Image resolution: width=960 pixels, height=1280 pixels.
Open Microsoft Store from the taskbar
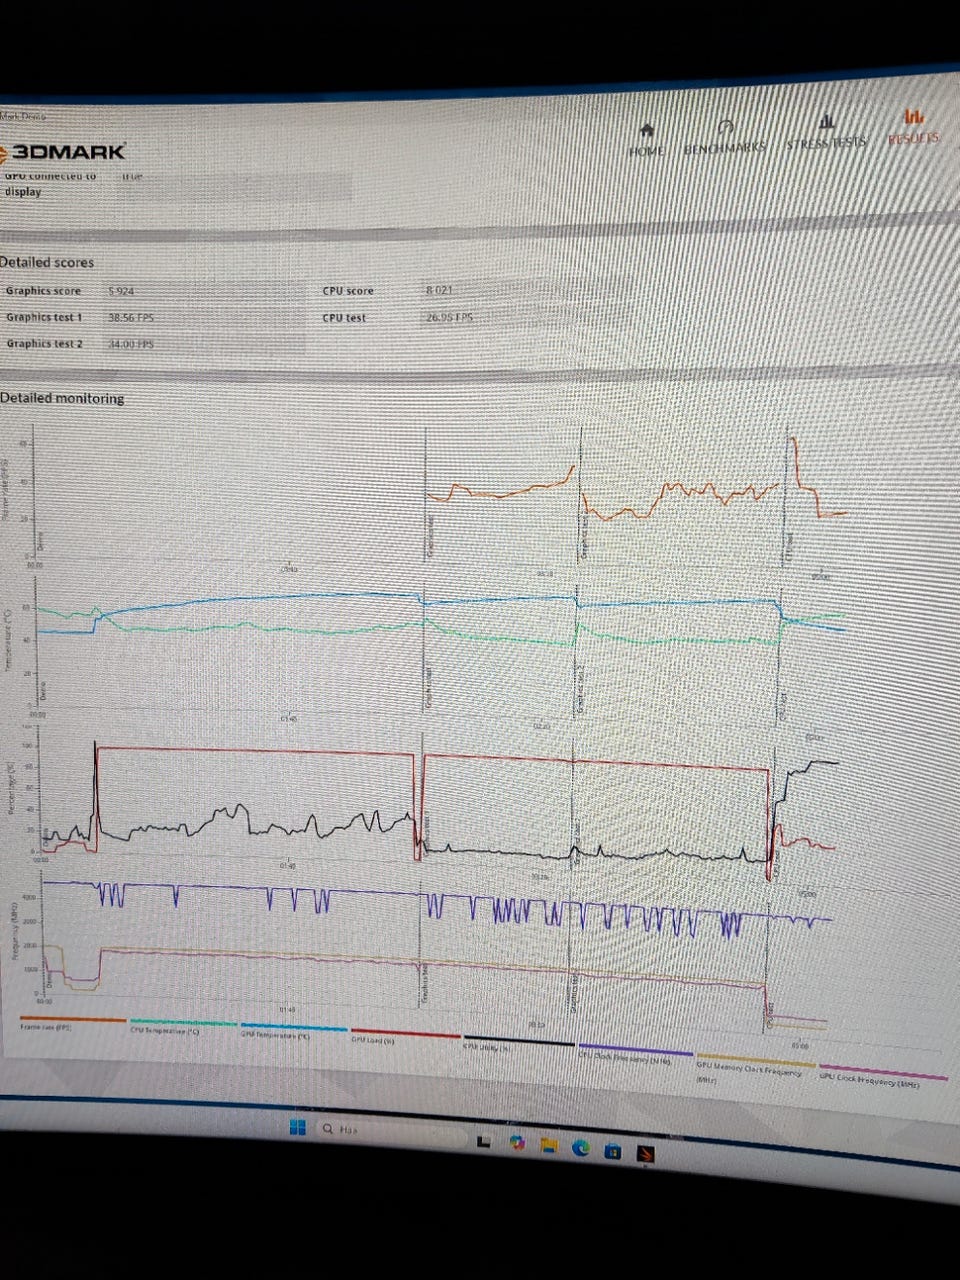tap(614, 1151)
